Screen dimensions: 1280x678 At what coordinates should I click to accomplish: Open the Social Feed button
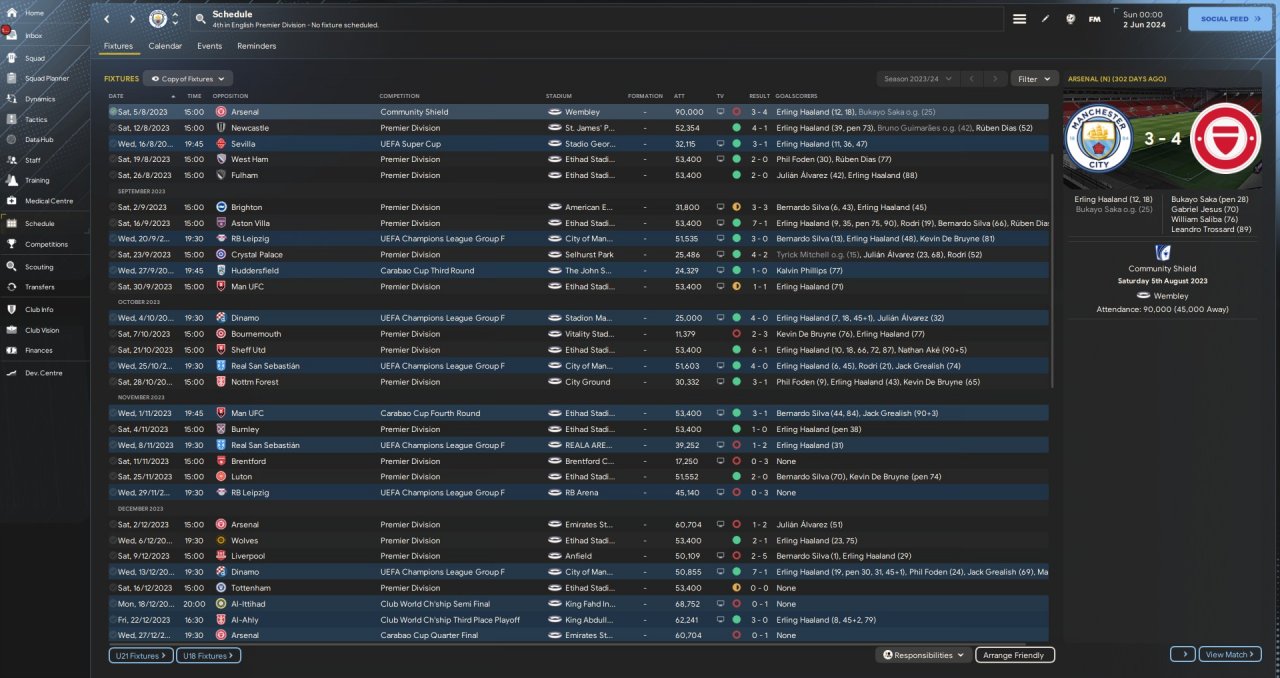(x=1230, y=19)
